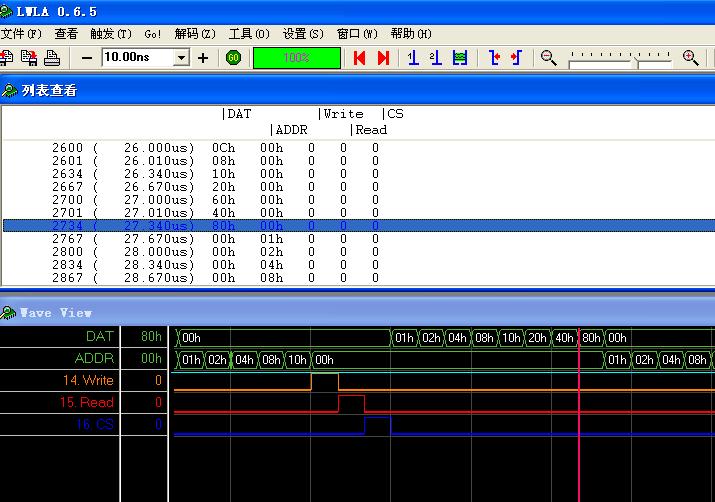
Task: Click the print icon in the toolbar
Action: pyautogui.click(x=52, y=58)
